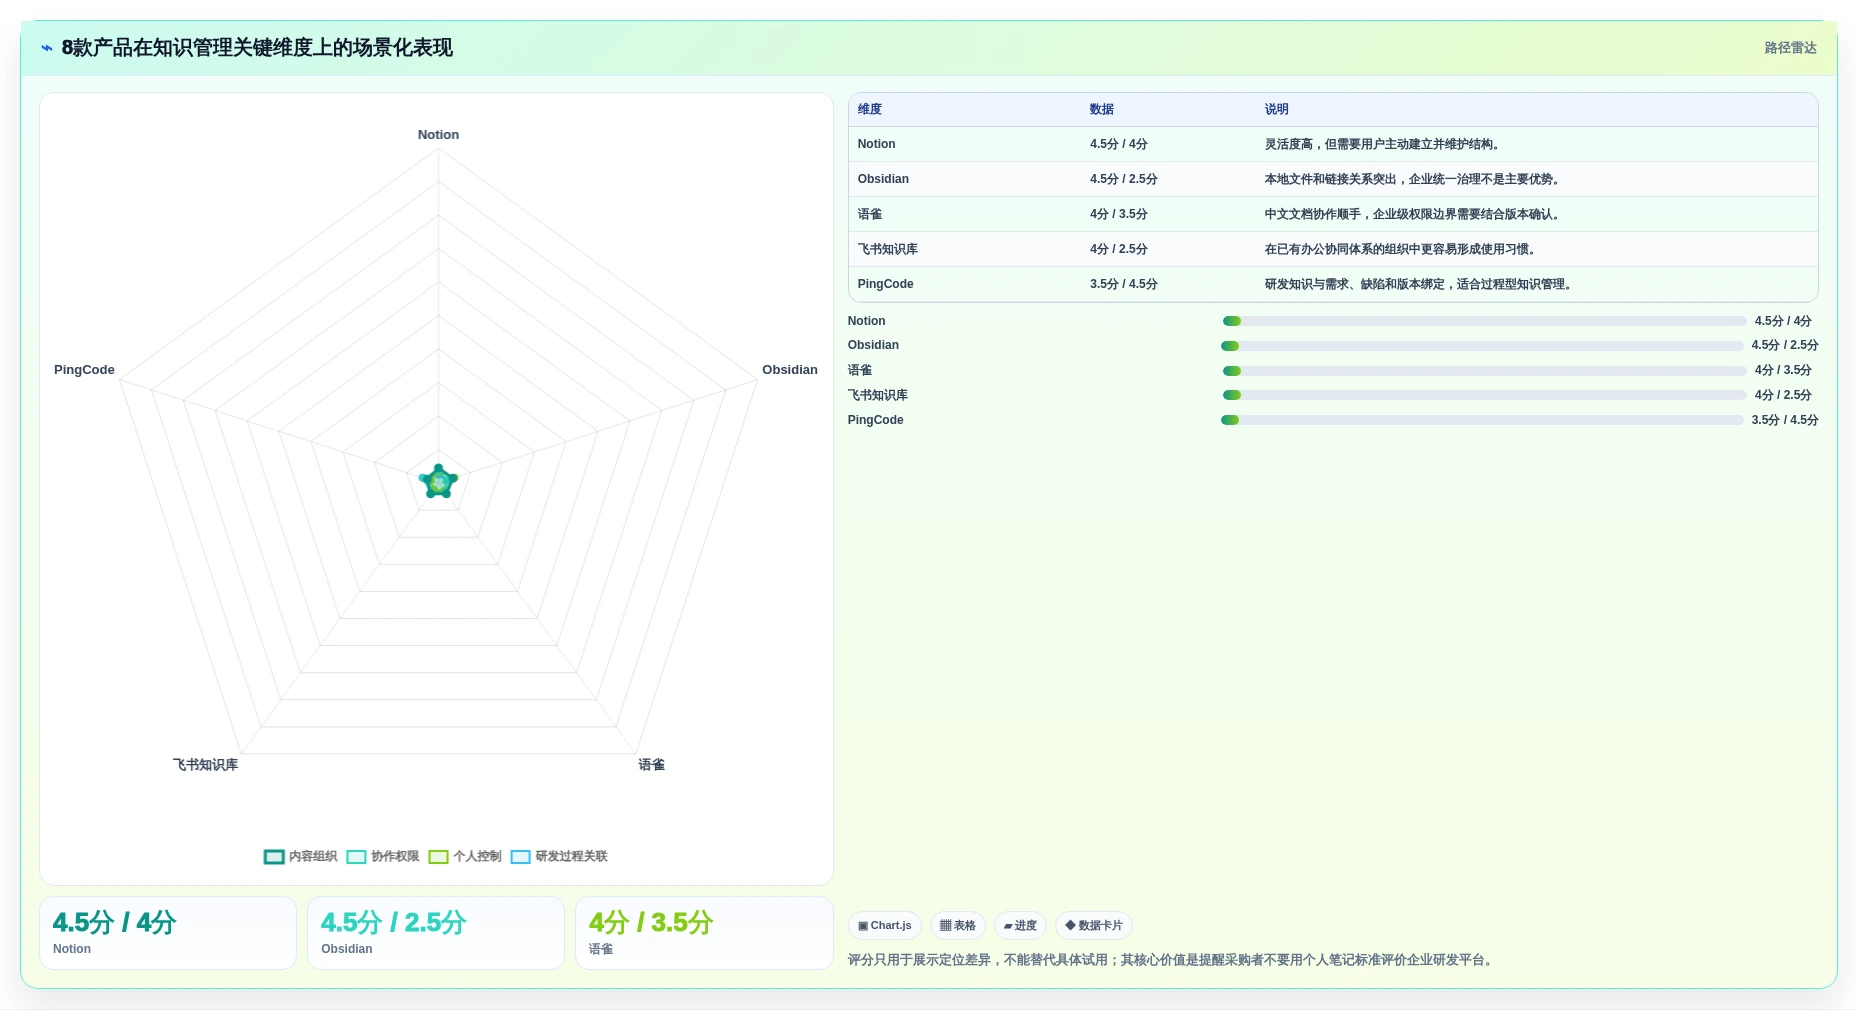Click the Chart.js tag chip

point(885,926)
